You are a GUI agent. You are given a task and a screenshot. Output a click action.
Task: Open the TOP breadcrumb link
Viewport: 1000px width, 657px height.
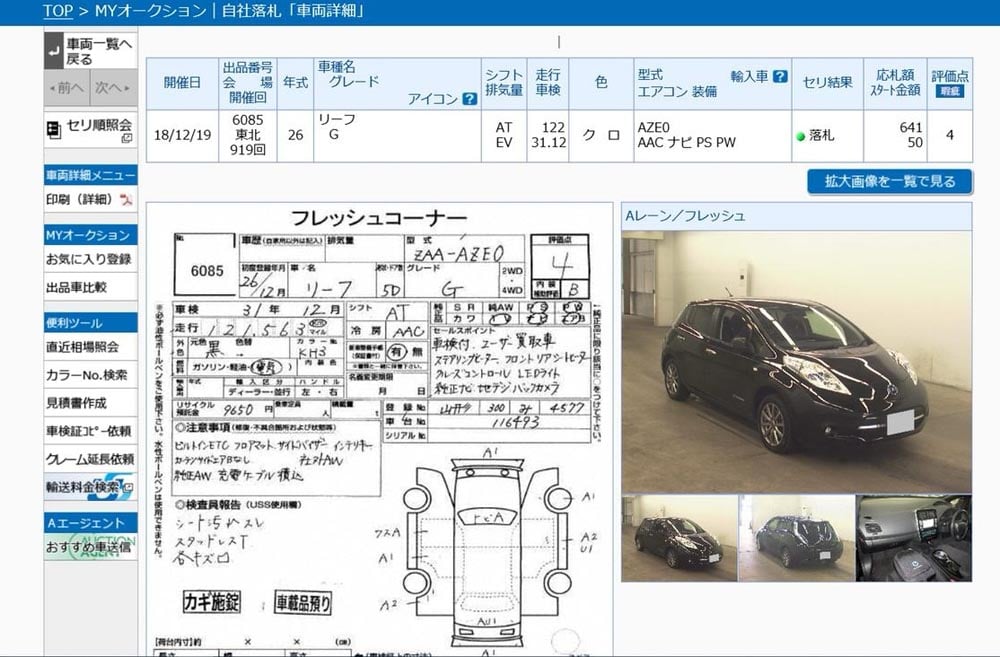coord(58,11)
